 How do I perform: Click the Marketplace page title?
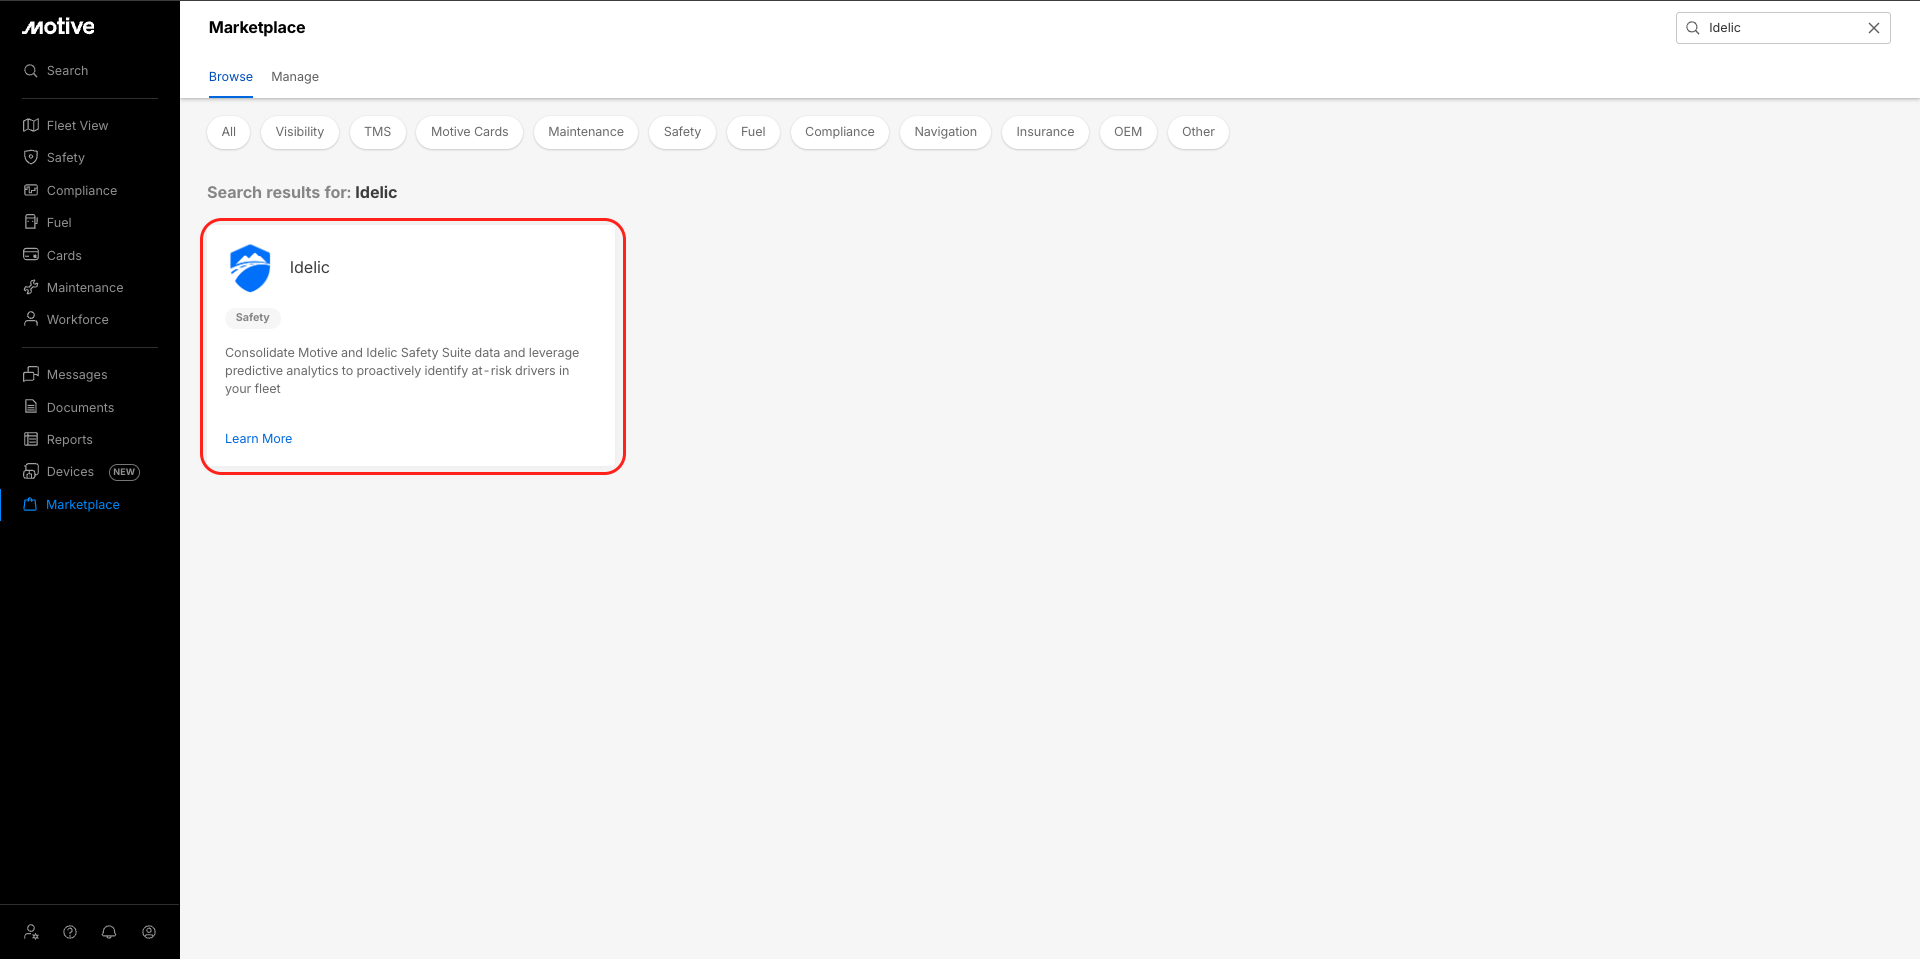pyautogui.click(x=257, y=28)
